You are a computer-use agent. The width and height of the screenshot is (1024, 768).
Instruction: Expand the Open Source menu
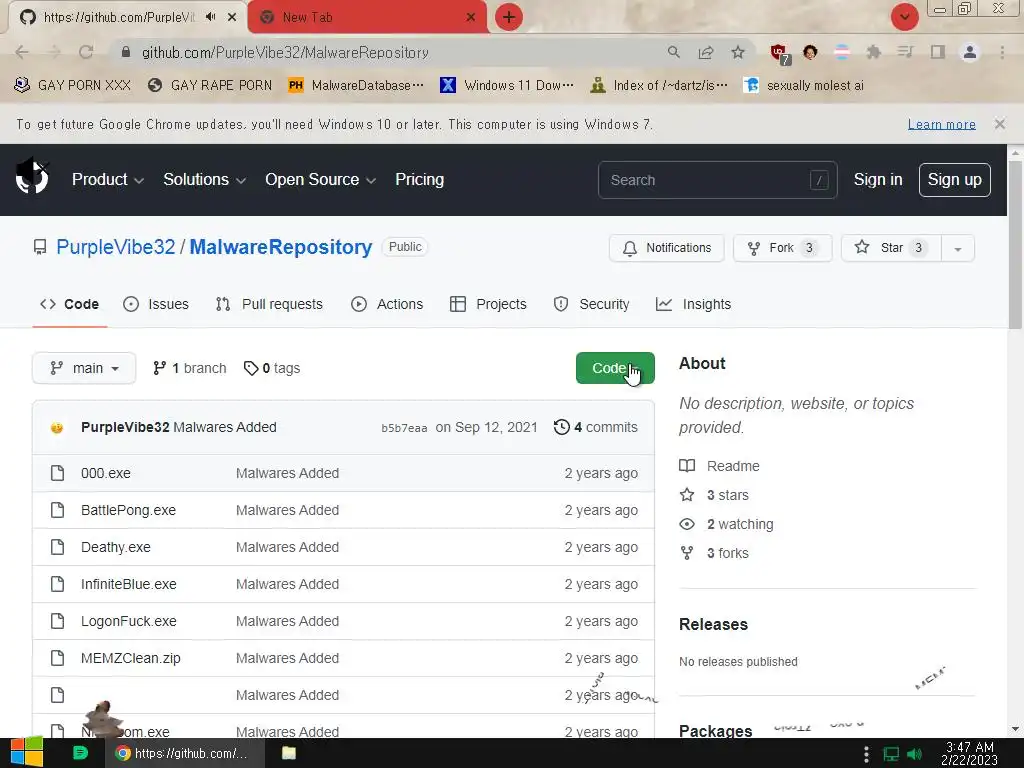point(320,180)
